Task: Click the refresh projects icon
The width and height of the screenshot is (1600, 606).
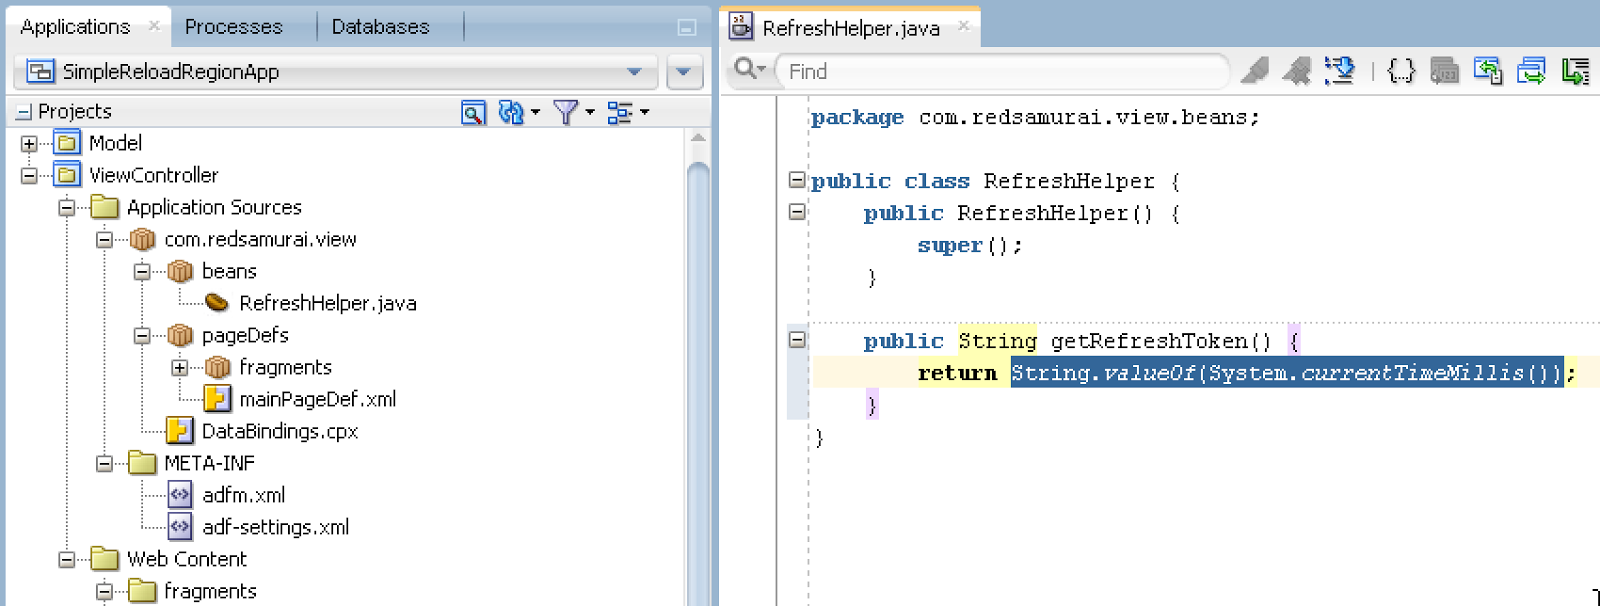Action: click(x=511, y=112)
